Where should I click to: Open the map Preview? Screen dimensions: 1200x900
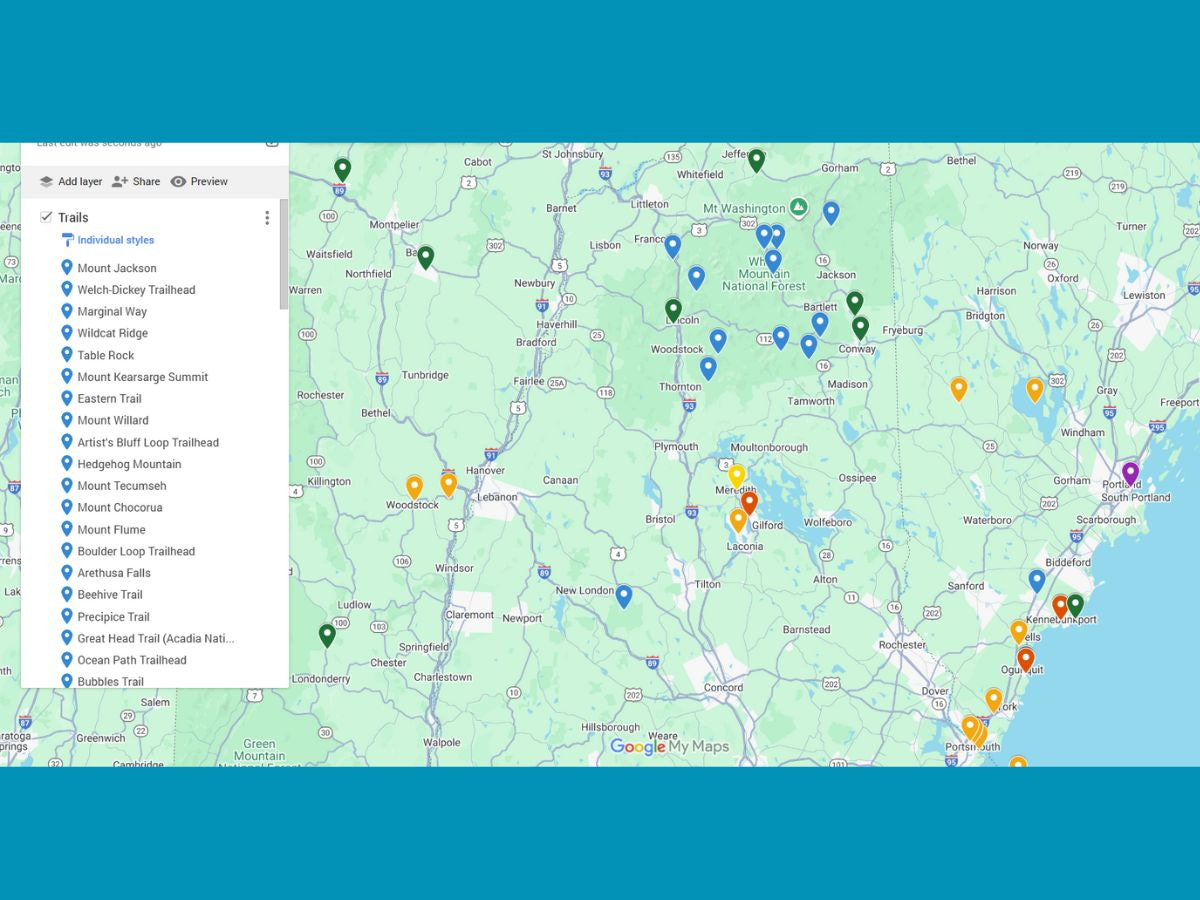[x=199, y=182]
